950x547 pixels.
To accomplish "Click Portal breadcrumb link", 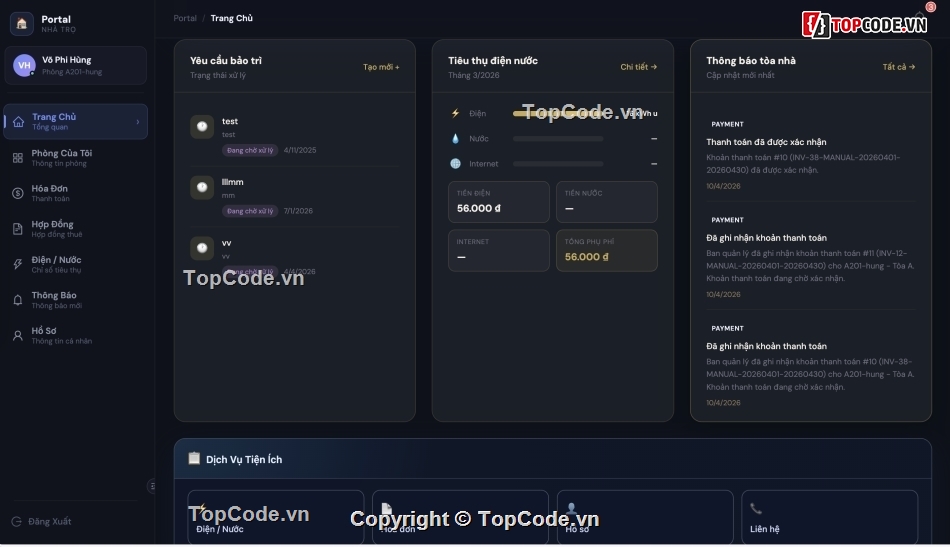I will [185, 18].
